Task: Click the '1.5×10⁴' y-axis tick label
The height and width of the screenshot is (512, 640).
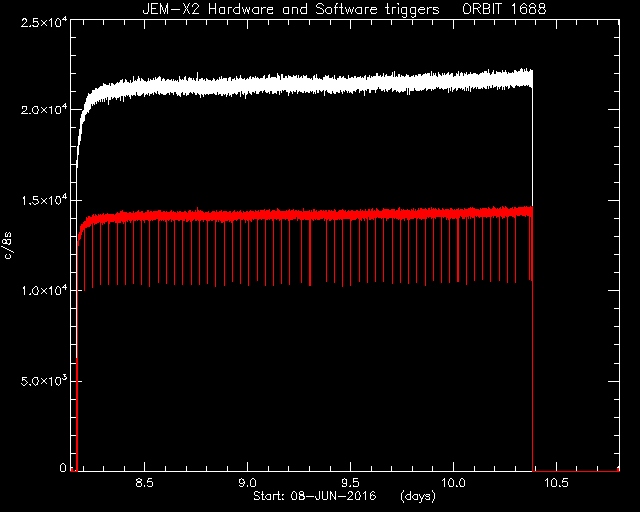Action: 44,200
